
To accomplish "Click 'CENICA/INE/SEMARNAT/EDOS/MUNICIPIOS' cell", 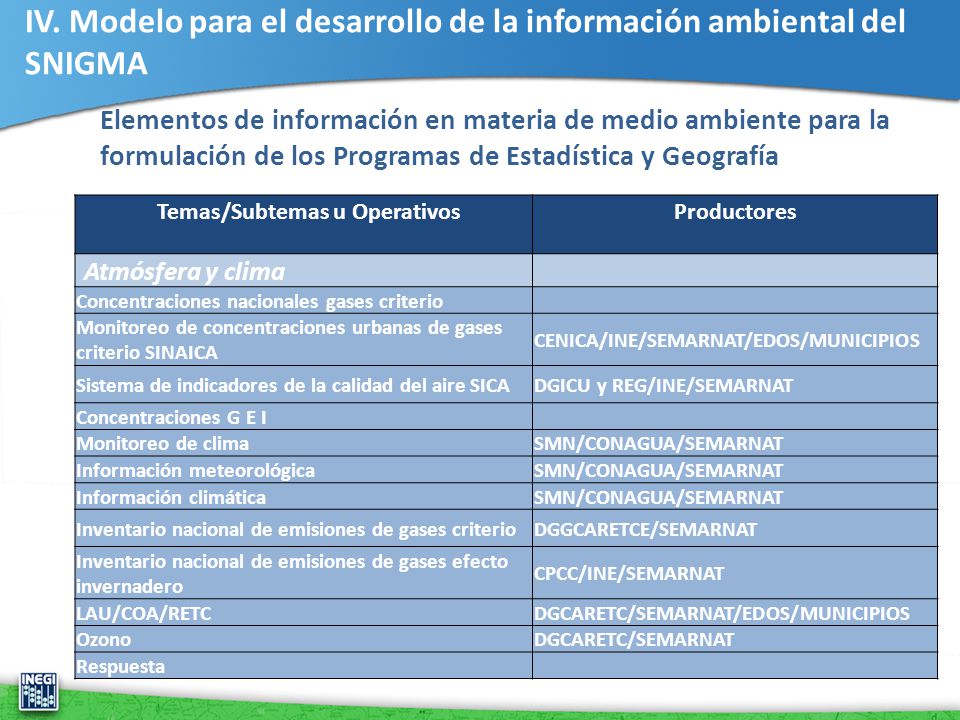I will coord(735,340).
